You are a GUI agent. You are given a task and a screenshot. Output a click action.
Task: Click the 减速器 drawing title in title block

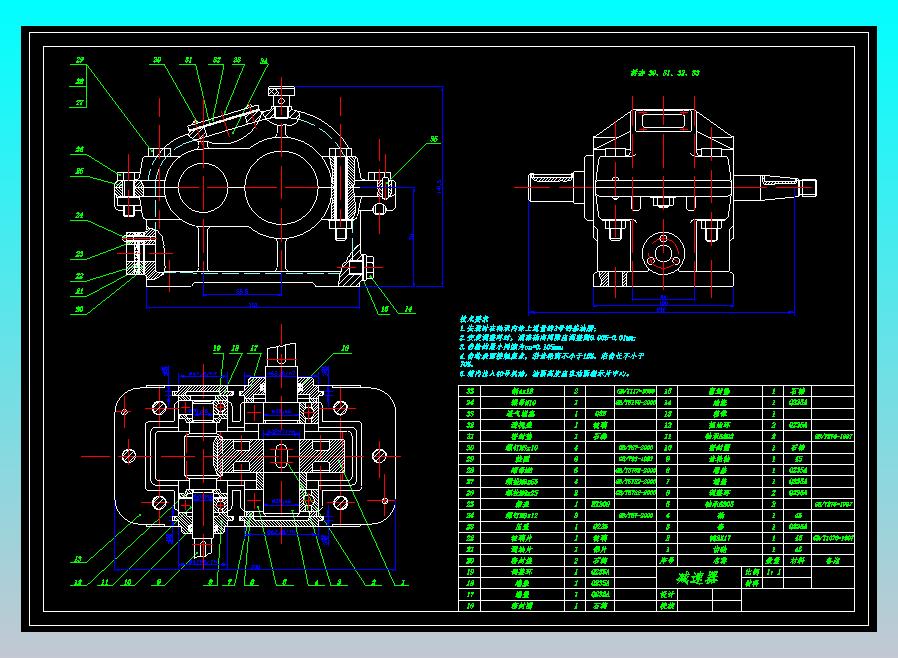click(x=697, y=578)
